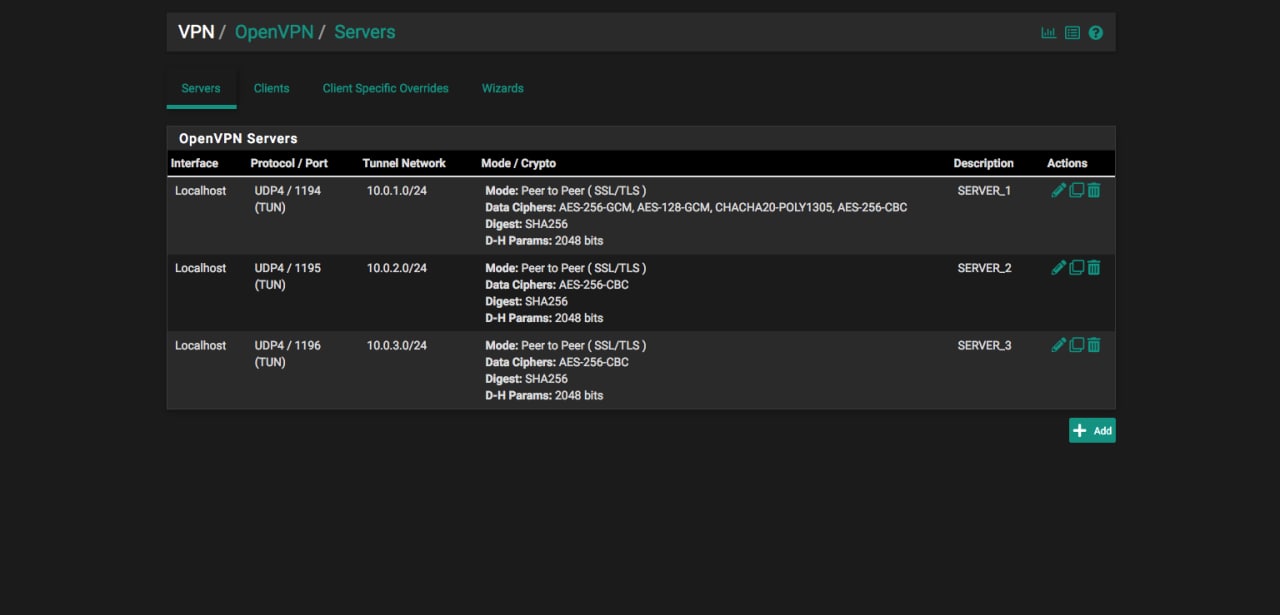The width and height of the screenshot is (1280, 615).
Task: Open the Wizards tab
Action: (x=502, y=88)
